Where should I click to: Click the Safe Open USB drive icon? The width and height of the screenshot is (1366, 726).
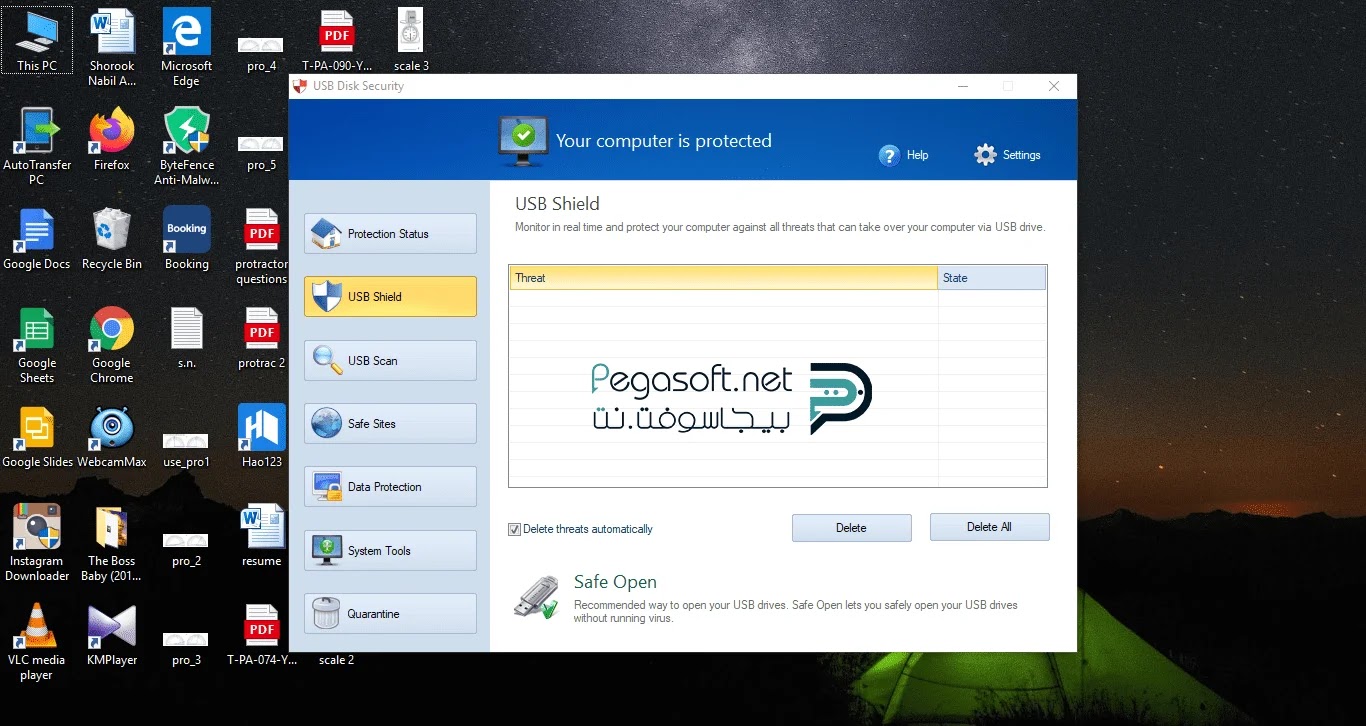(537, 597)
